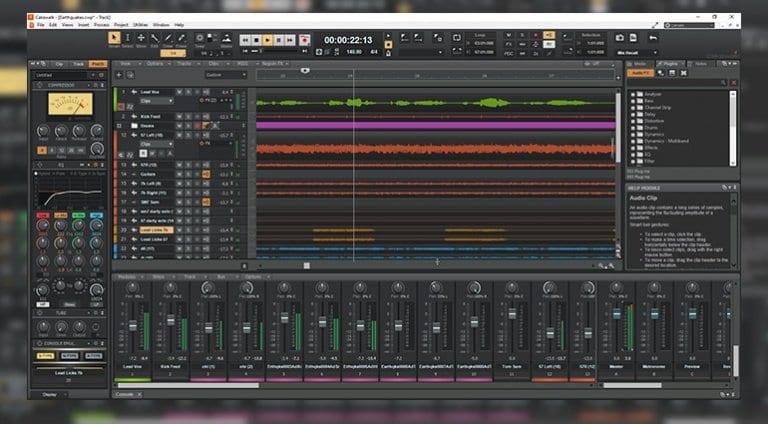Solo the Kick Feed track
The width and height of the screenshot is (768, 424).
(187, 117)
